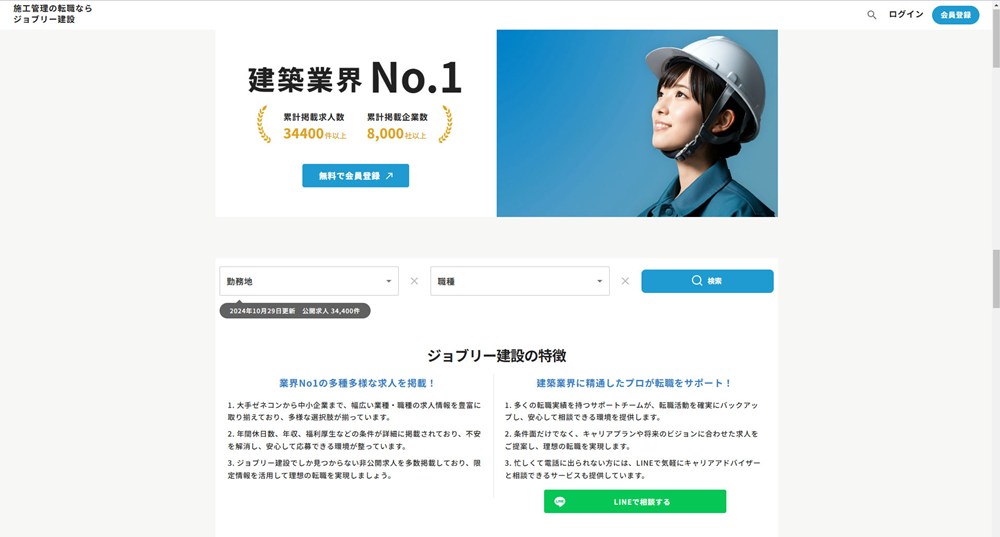Go to 施工管理の転職ならジョブリー建設 site logo
Viewport: 1000px width, 537px height.
tap(52, 14)
